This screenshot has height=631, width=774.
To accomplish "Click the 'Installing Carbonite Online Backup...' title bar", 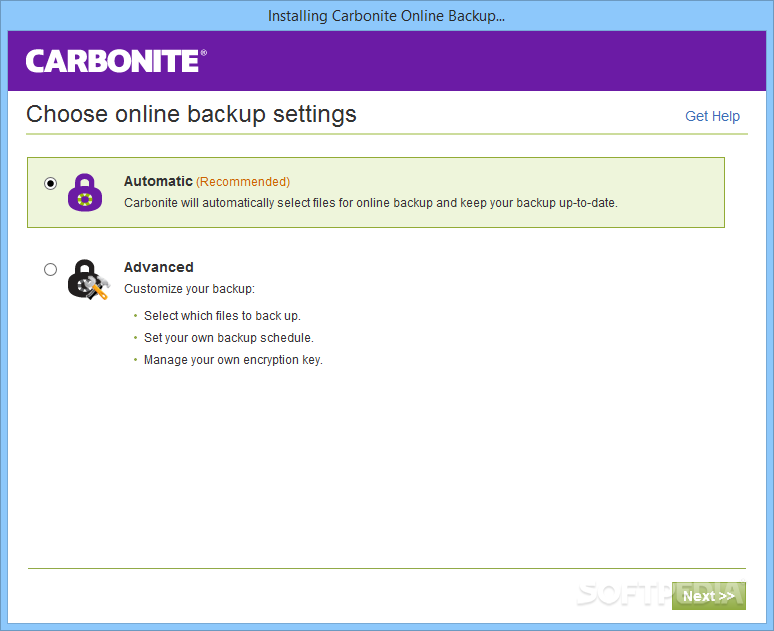I will click(x=387, y=16).
